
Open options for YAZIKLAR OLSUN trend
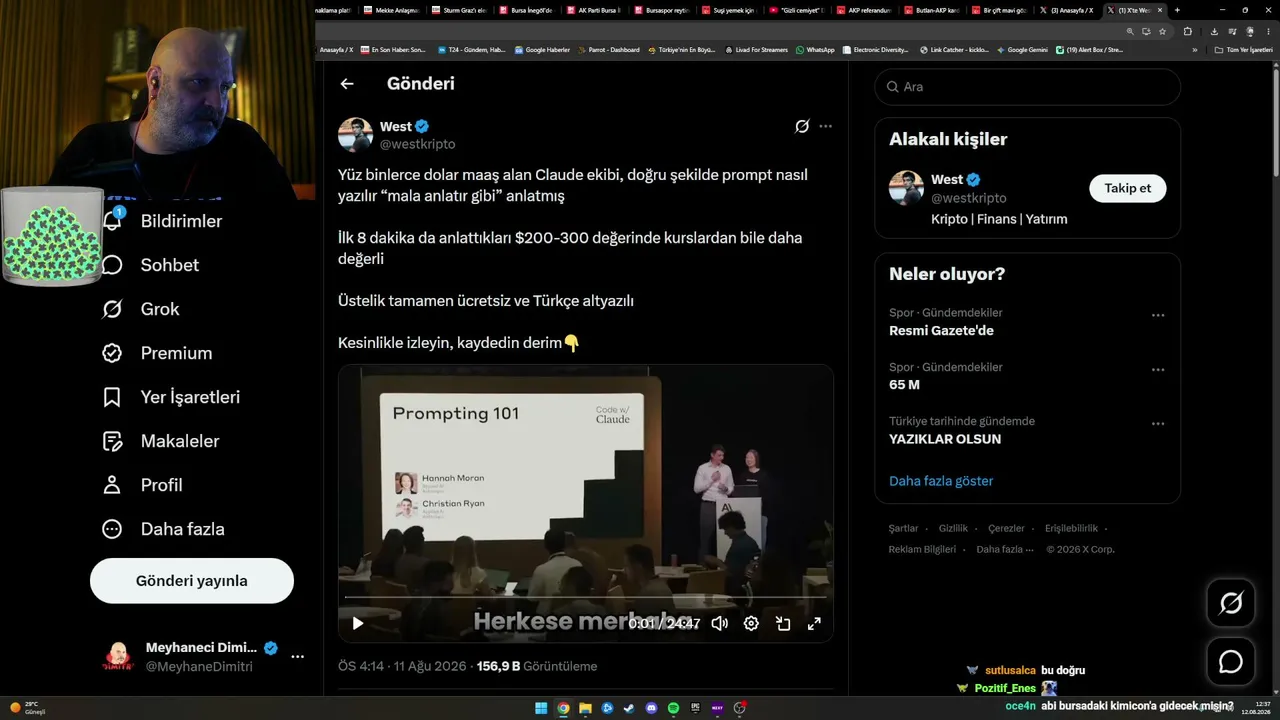pyautogui.click(x=1158, y=423)
